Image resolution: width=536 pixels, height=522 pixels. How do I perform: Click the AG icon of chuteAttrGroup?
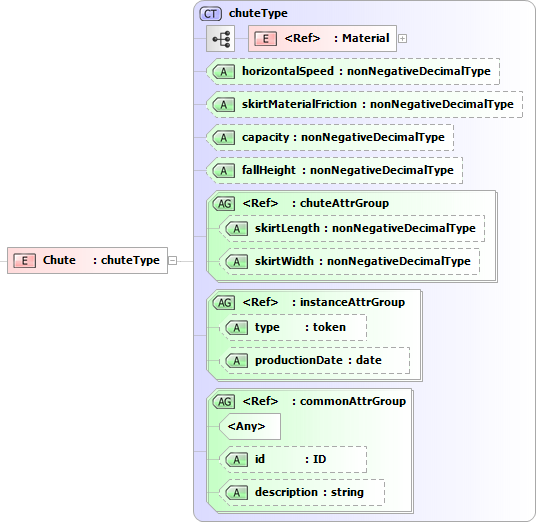point(224,204)
